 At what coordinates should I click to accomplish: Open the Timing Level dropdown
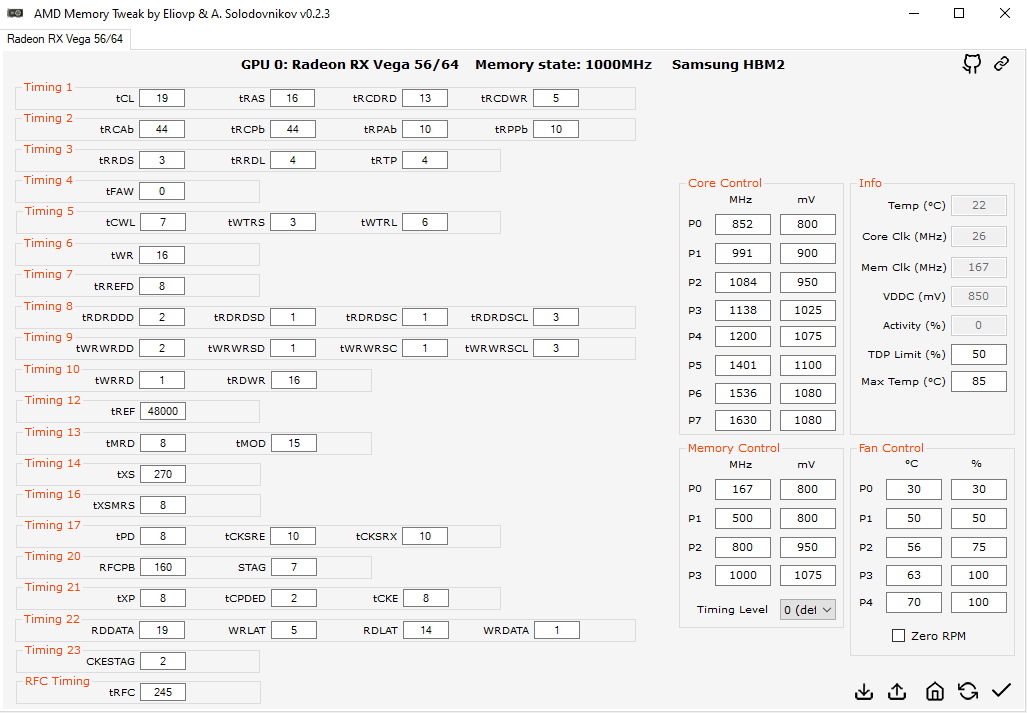pos(808,610)
